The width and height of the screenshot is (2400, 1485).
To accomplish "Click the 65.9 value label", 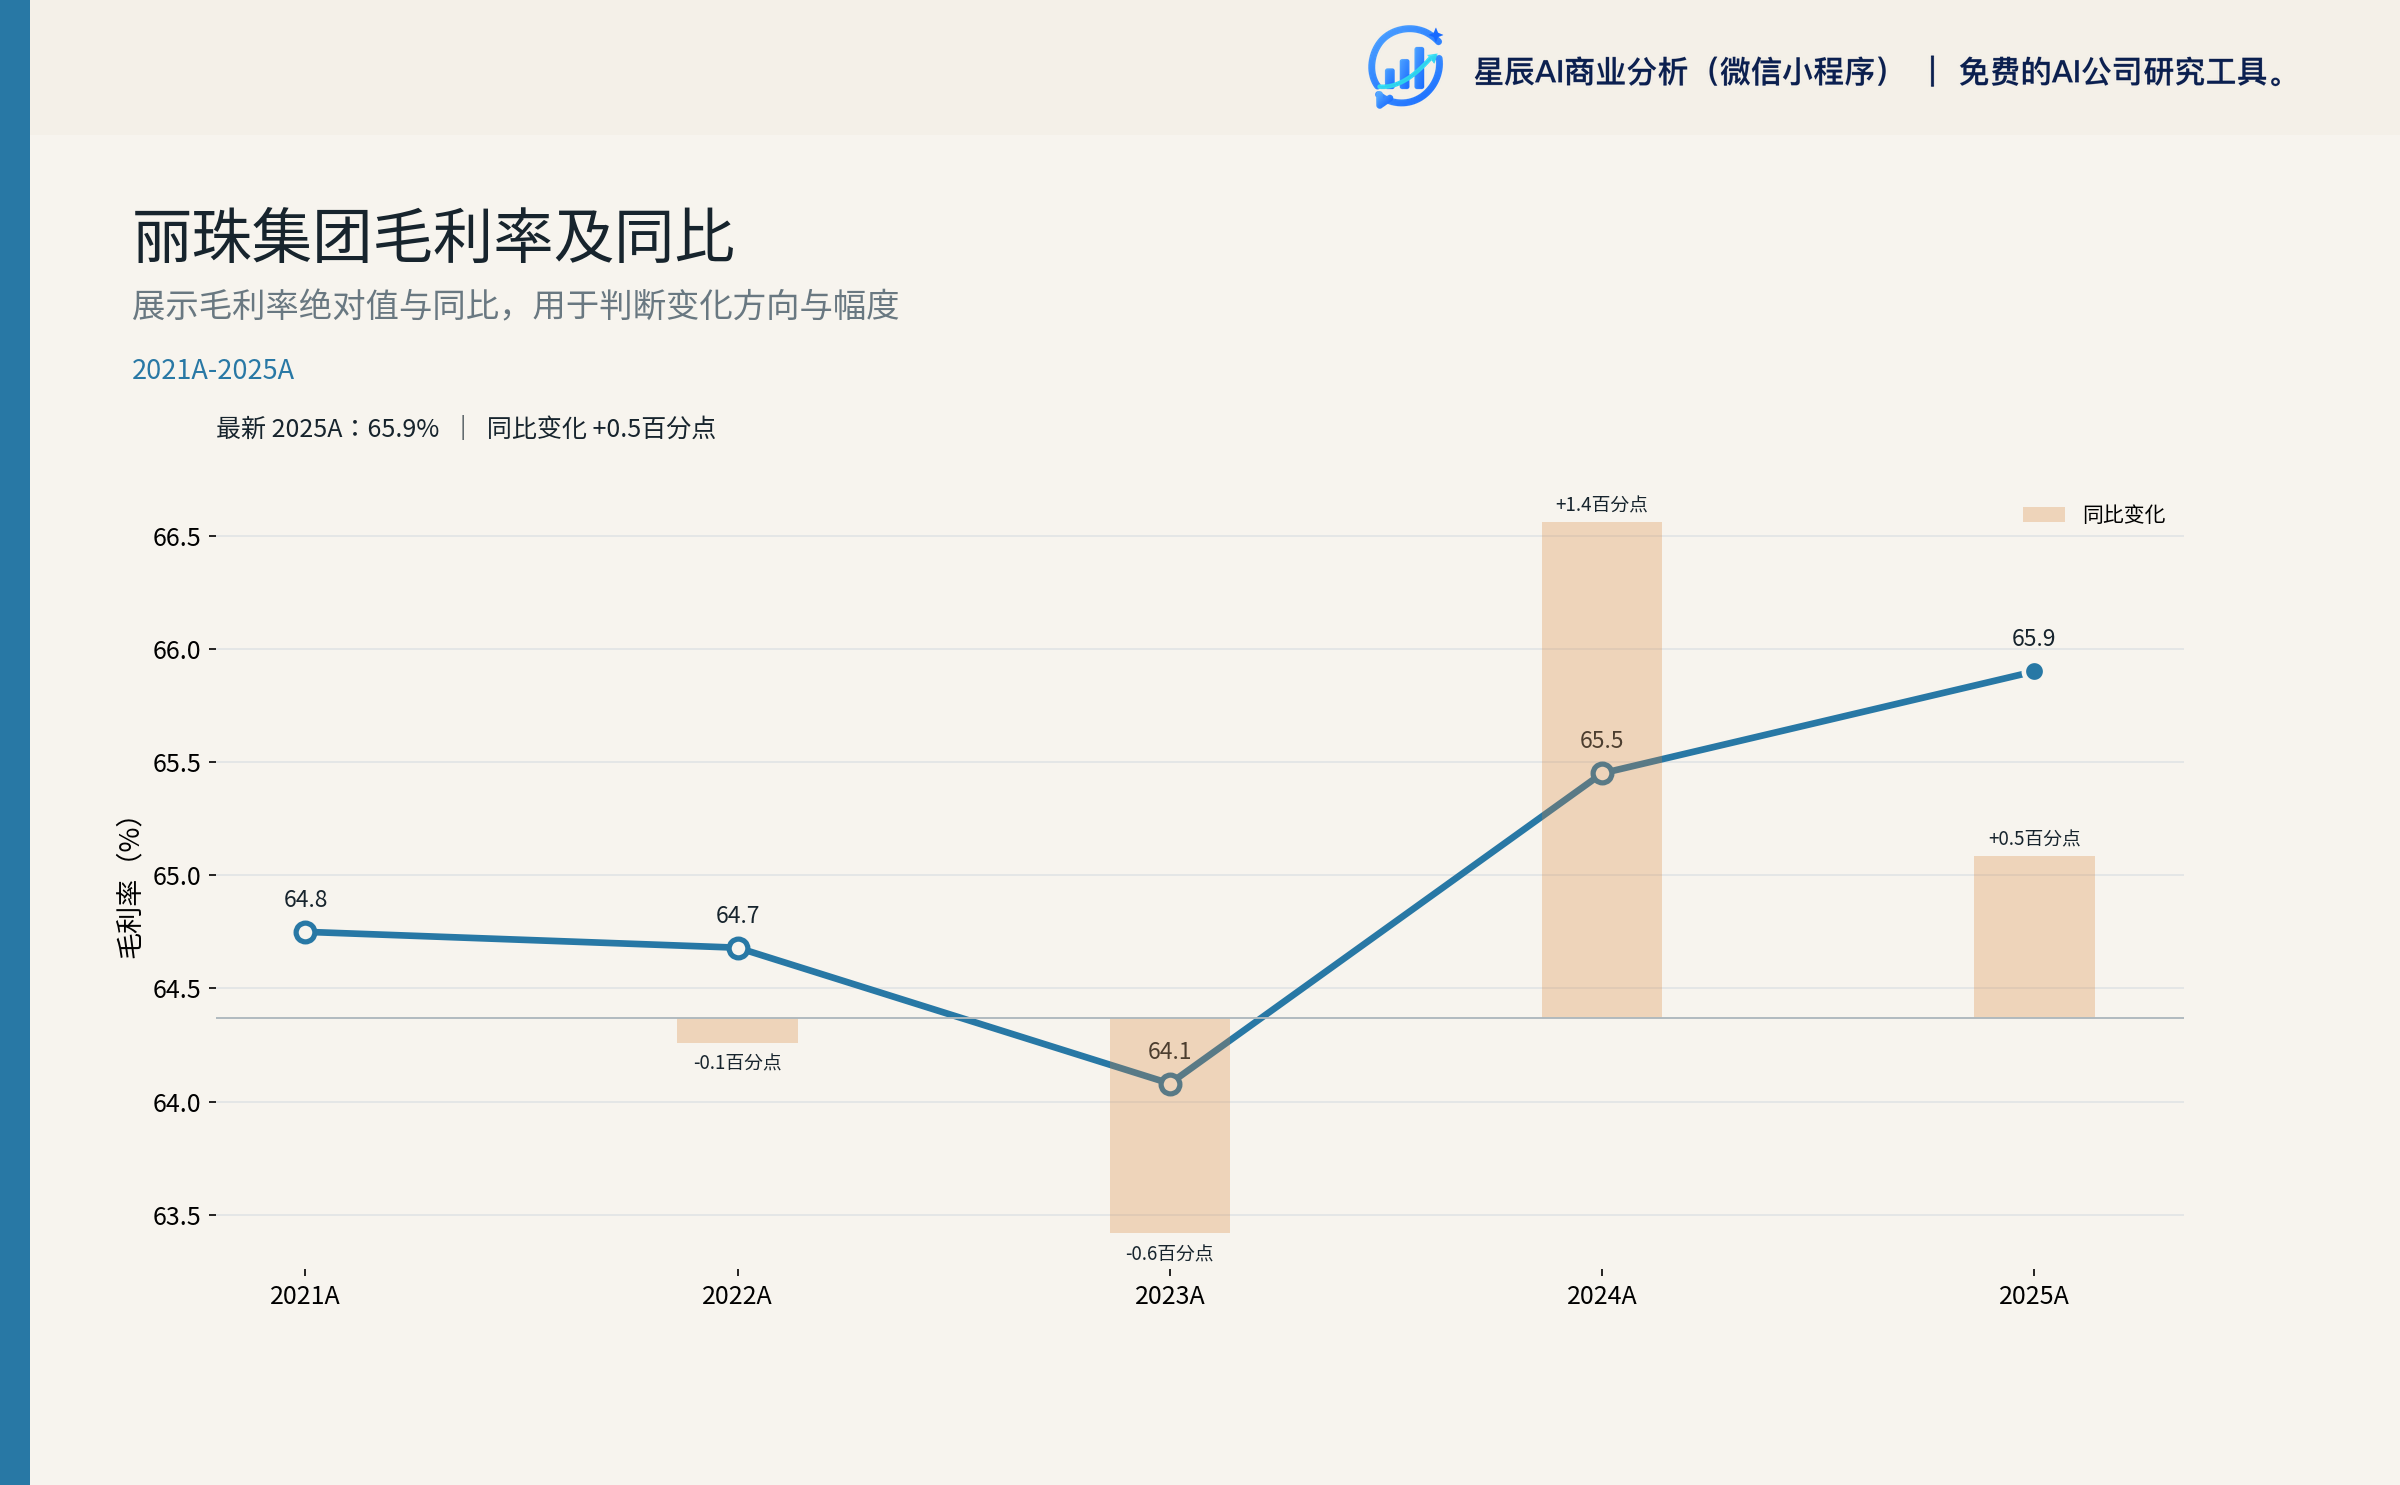I will (x=2034, y=638).
